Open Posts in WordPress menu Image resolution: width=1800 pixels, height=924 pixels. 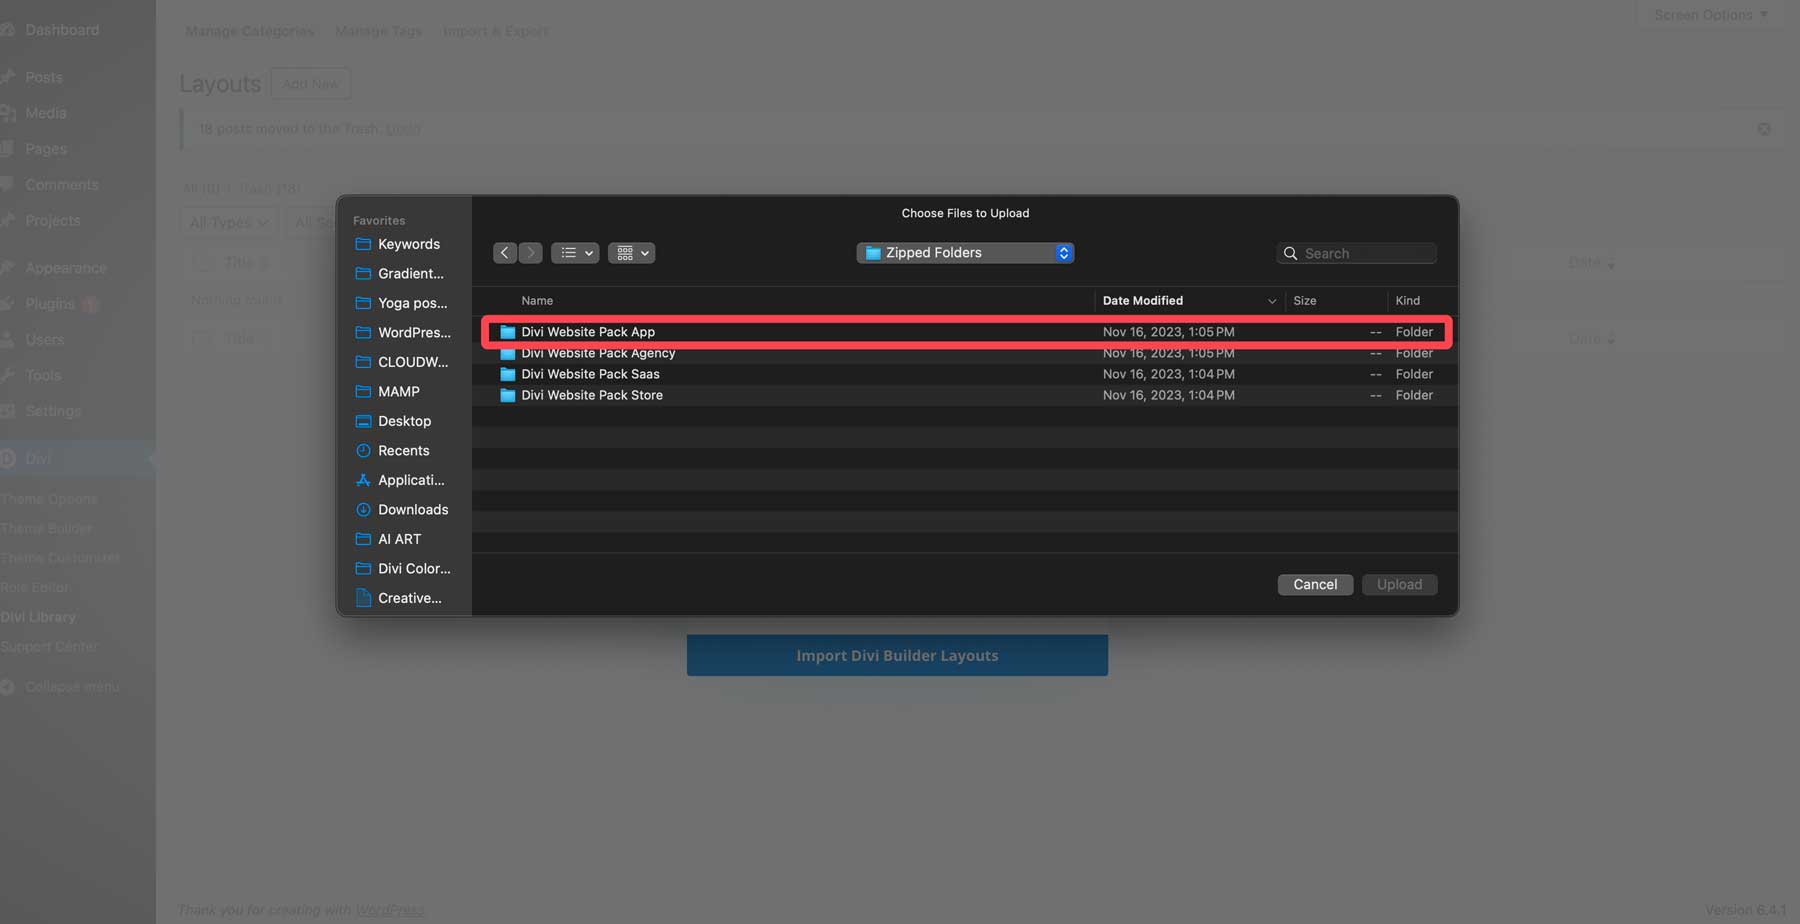(44, 77)
